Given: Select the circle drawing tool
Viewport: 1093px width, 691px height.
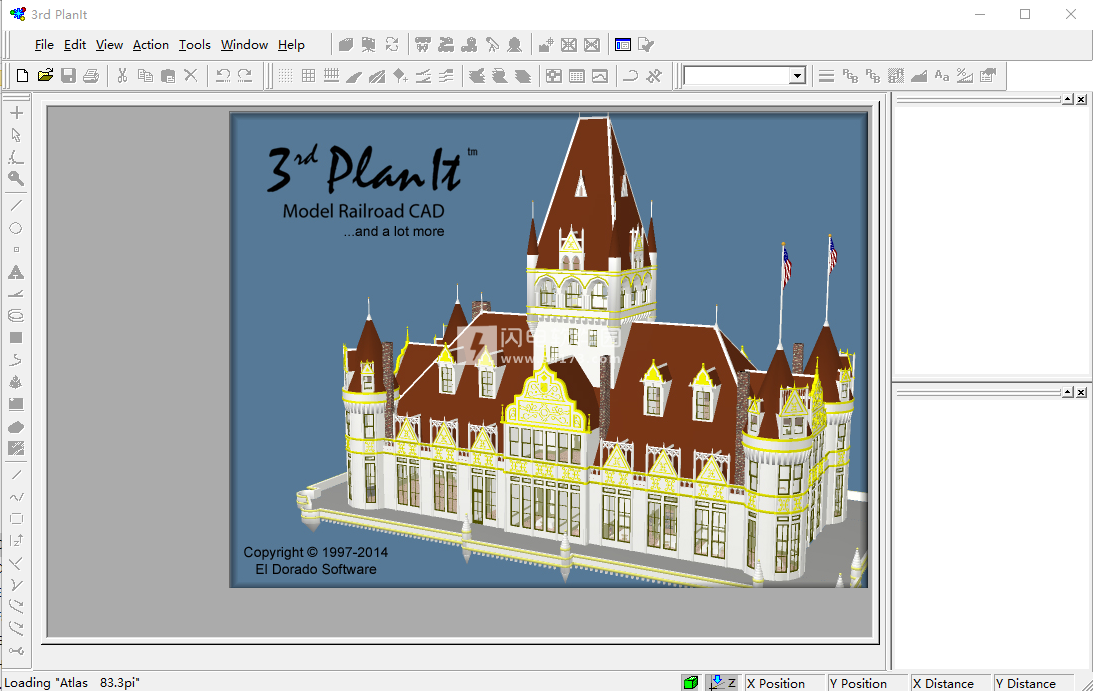Looking at the screenshot, I should point(16,228).
